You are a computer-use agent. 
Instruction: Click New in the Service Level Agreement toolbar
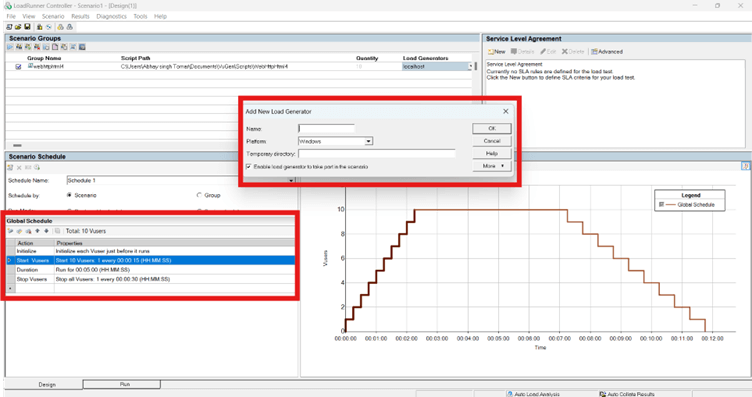point(497,51)
